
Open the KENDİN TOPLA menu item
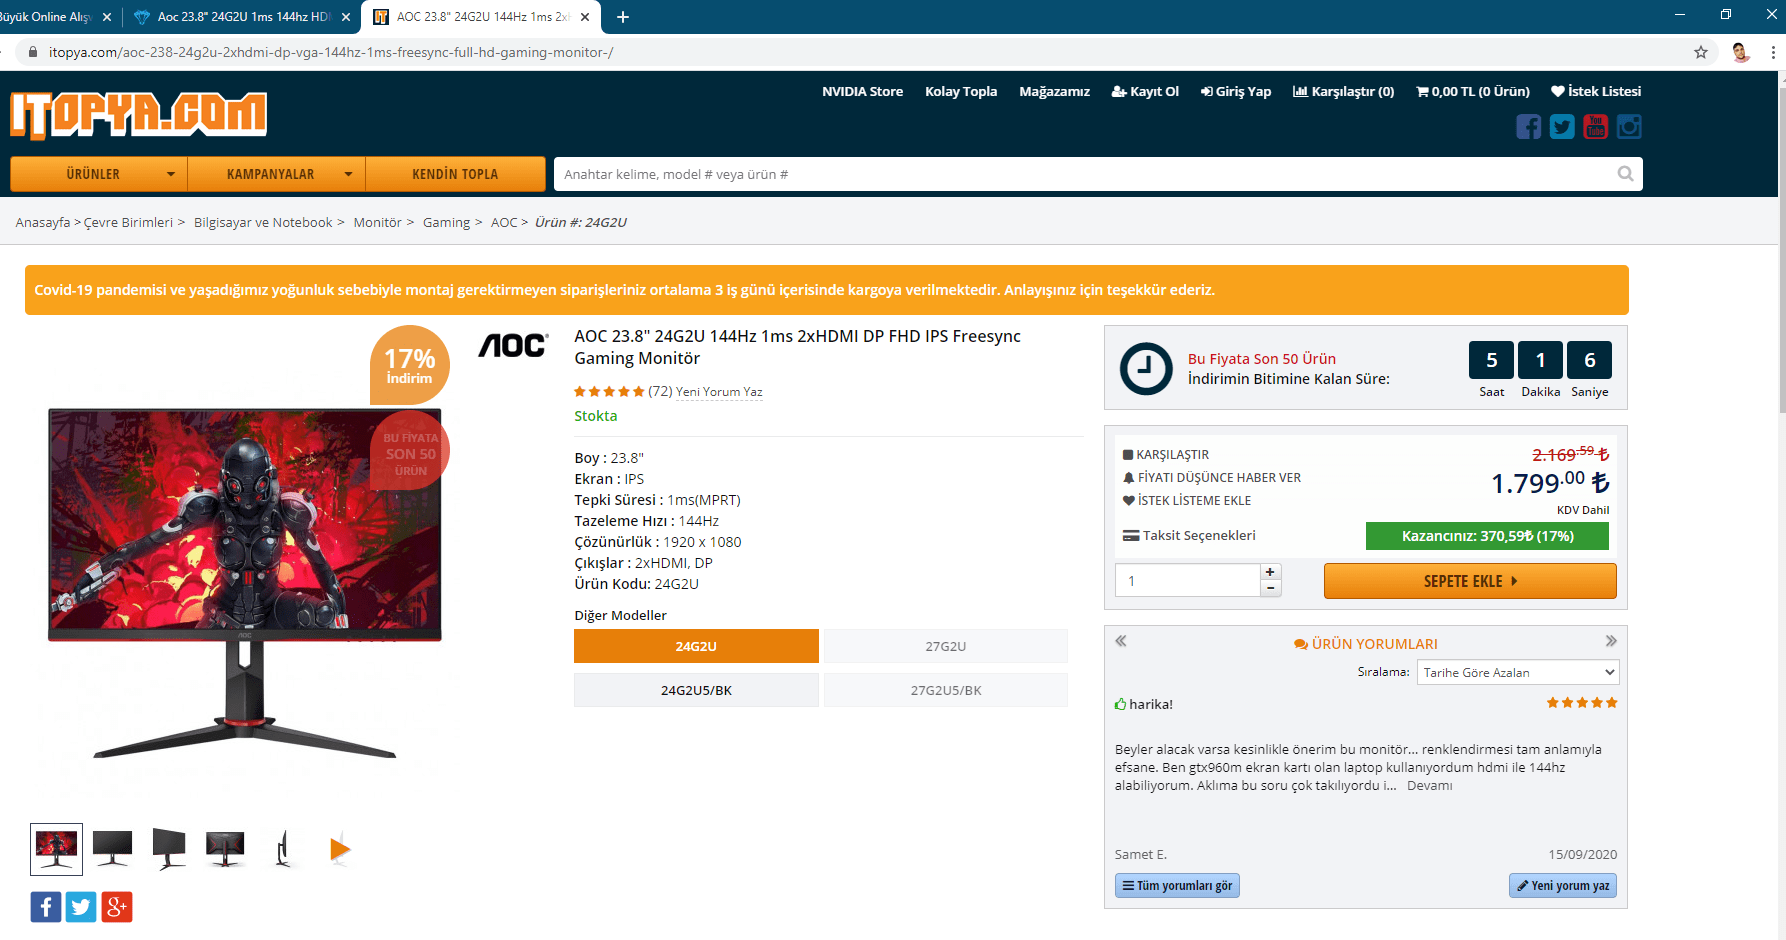455,174
